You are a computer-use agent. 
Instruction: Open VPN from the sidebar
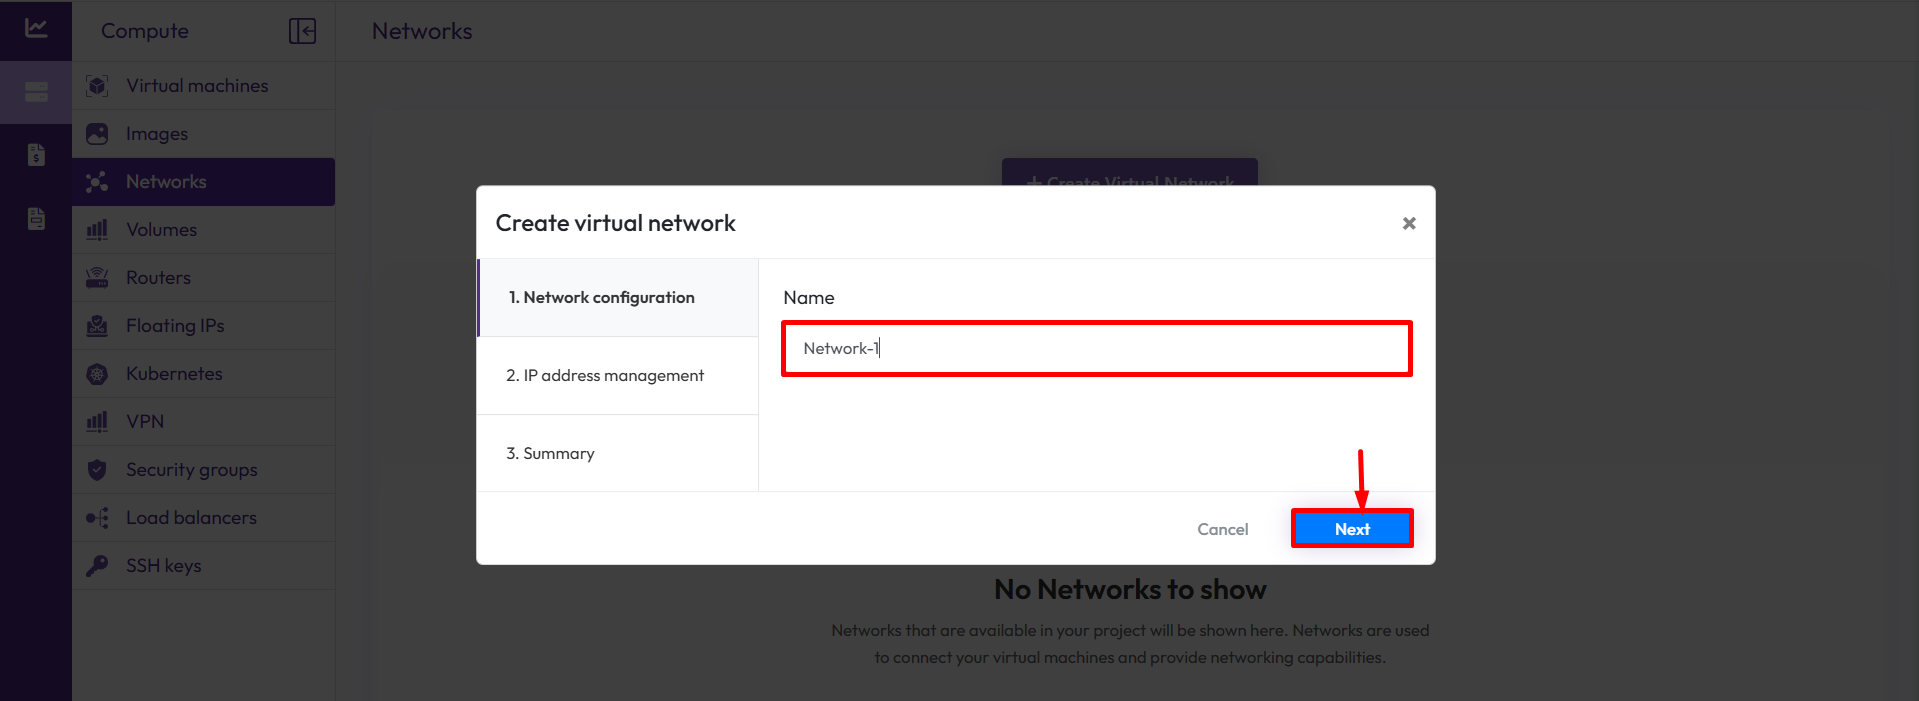[145, 422]
